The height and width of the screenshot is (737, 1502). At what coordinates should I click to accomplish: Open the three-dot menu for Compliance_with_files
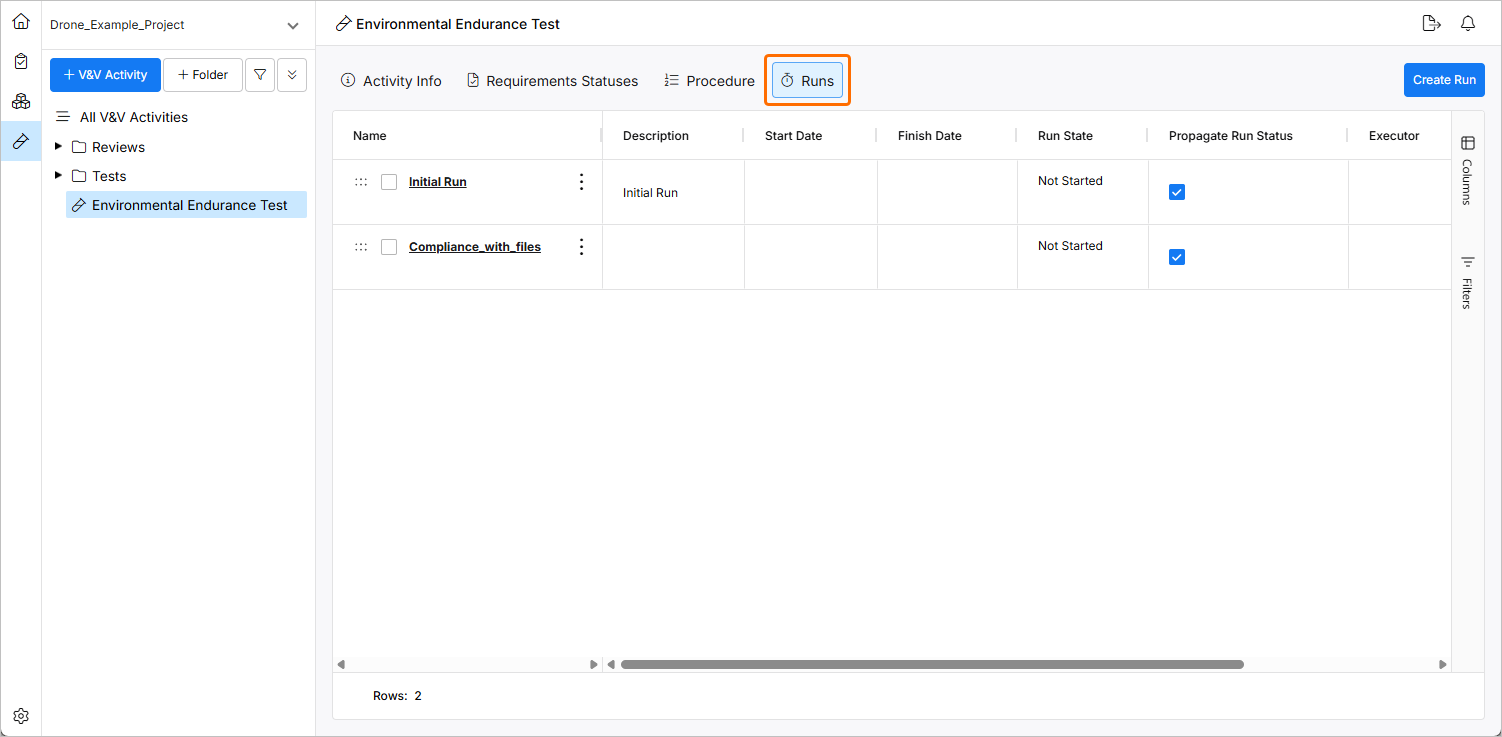click(581, 247)
